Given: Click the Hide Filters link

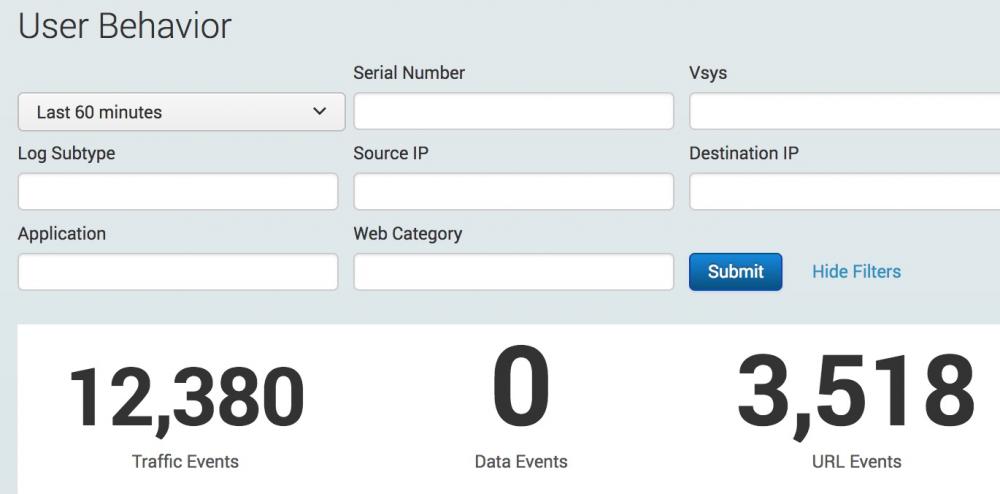Looking at the screenshot, I should pyautogui.click(x=856, y=272).
